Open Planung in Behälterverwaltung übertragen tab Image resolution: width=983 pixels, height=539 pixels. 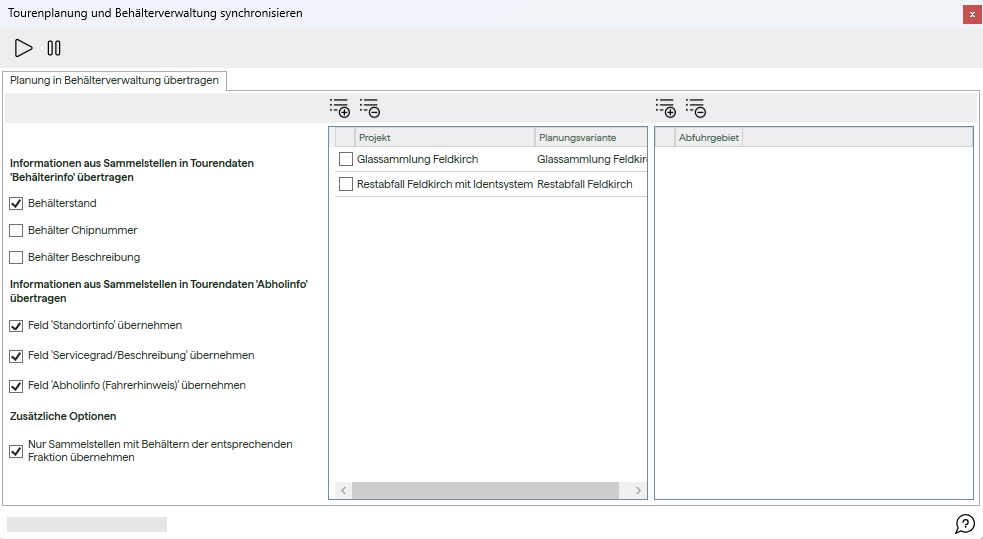[x=114, y=80]
